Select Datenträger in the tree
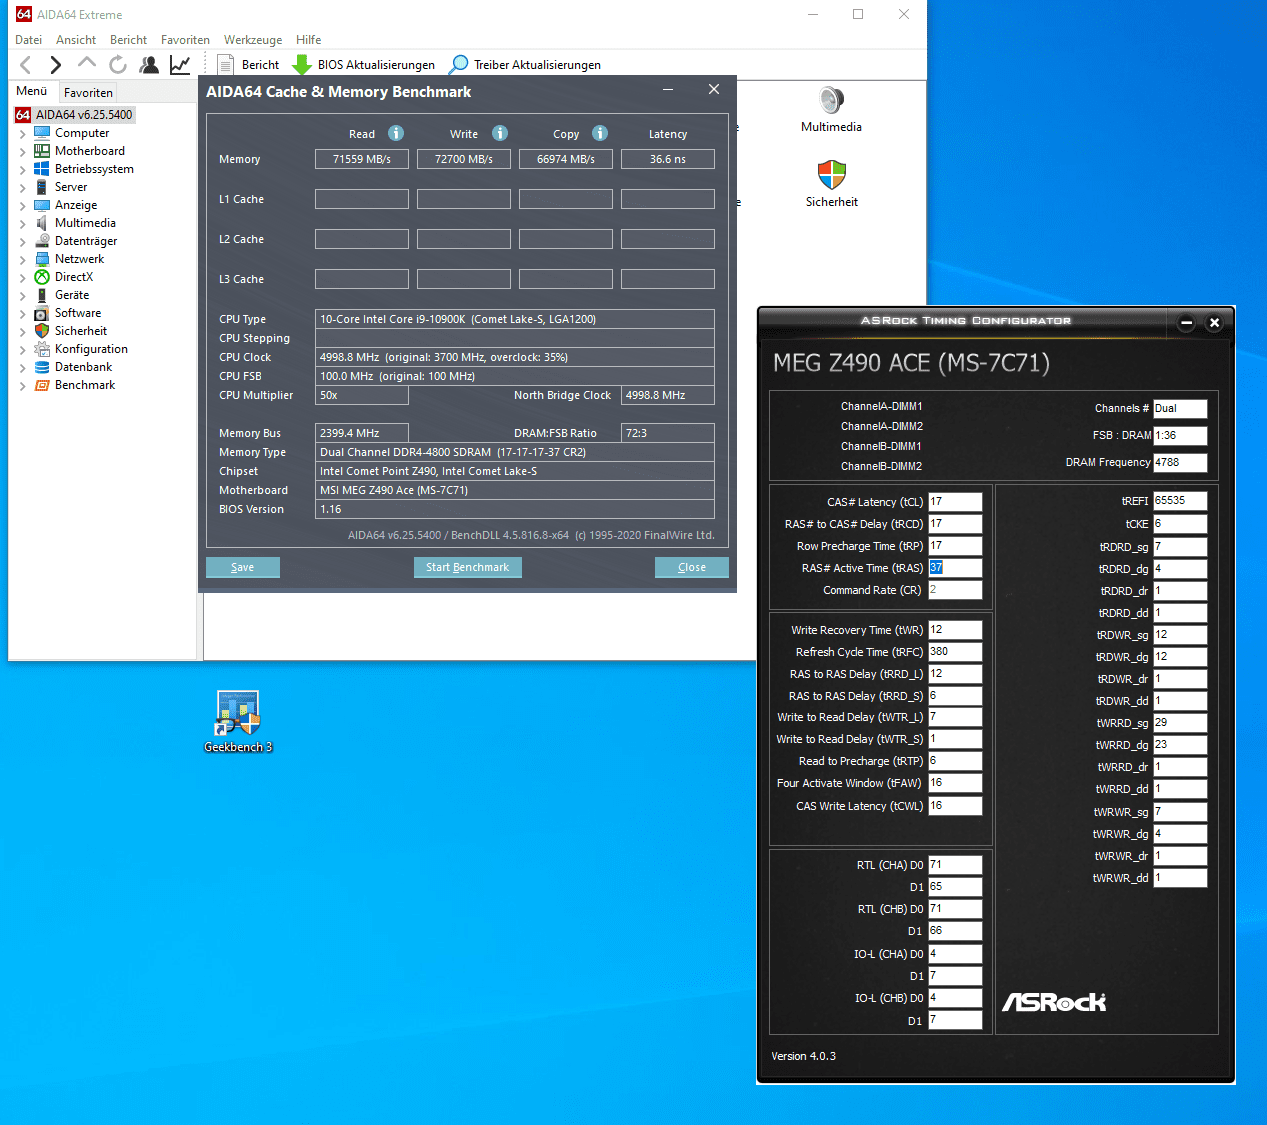The height and width of the screenshot is (1125, 1267). coord(86,241)
